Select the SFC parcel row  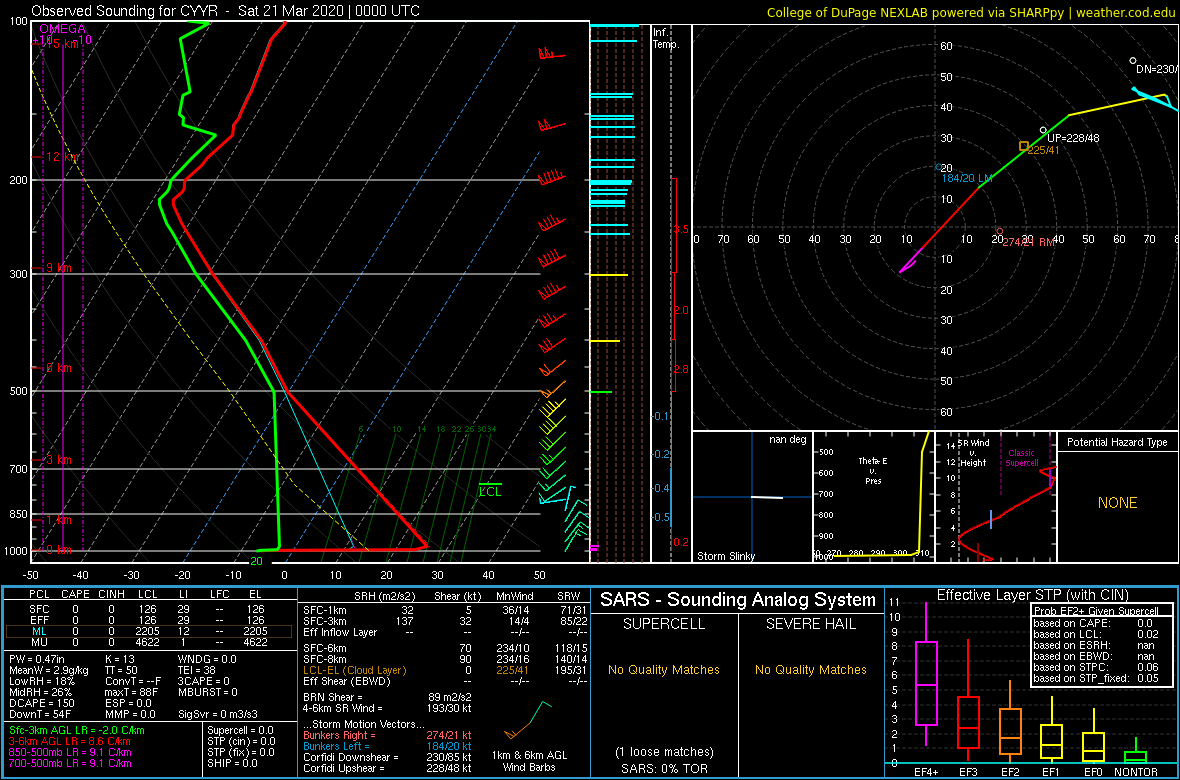pyautogui.click(x=149, y=608)
